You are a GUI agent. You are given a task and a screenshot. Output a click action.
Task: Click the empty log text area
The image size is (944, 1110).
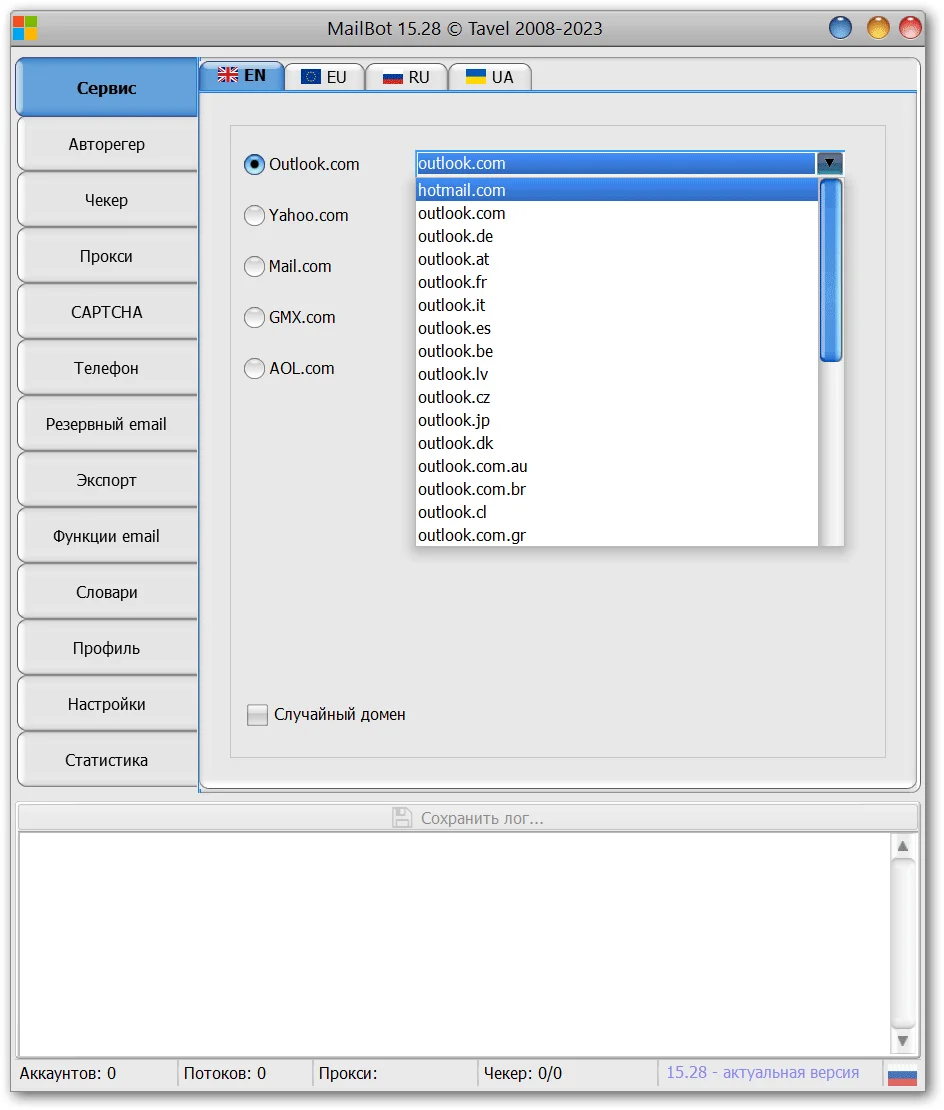click(x=454, y=944)
